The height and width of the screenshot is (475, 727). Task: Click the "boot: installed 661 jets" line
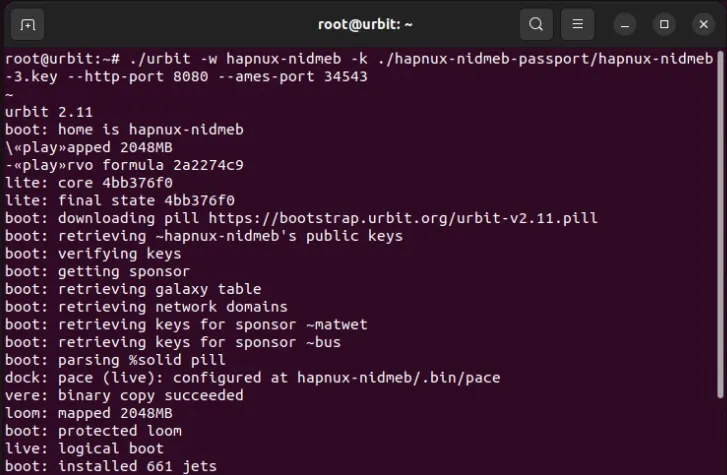click(111, 466)
